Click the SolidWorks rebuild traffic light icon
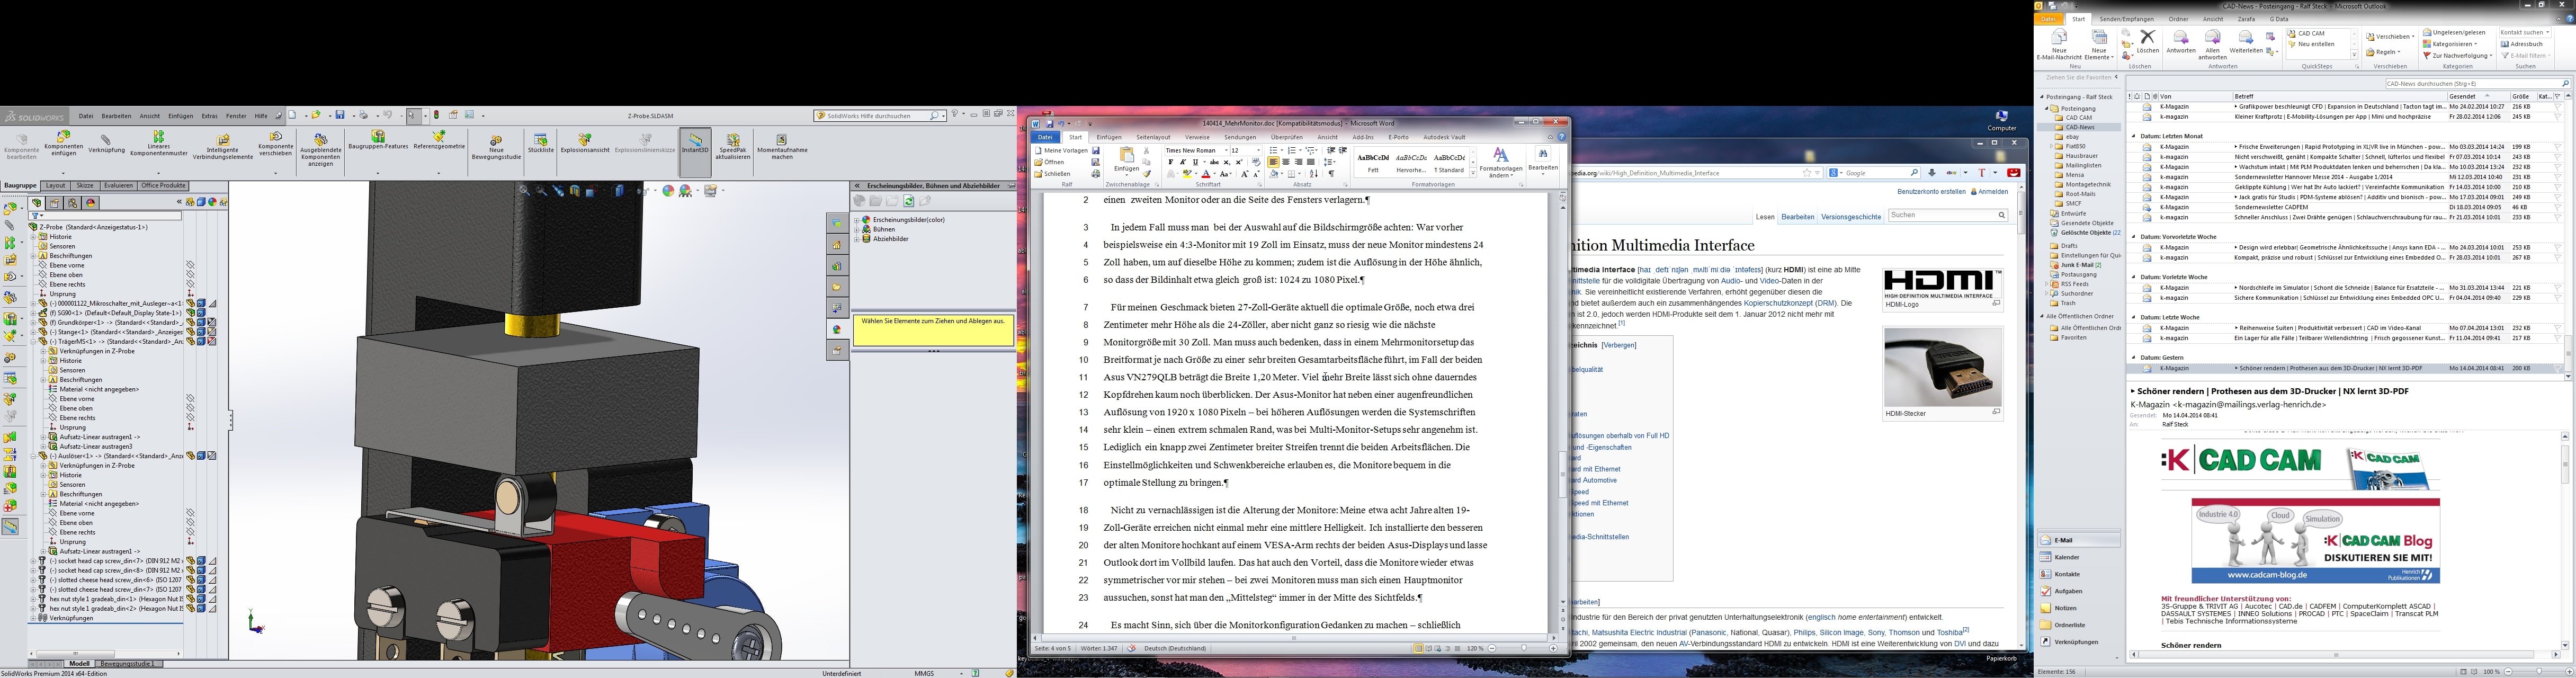2576x678 pixels. 436,115
